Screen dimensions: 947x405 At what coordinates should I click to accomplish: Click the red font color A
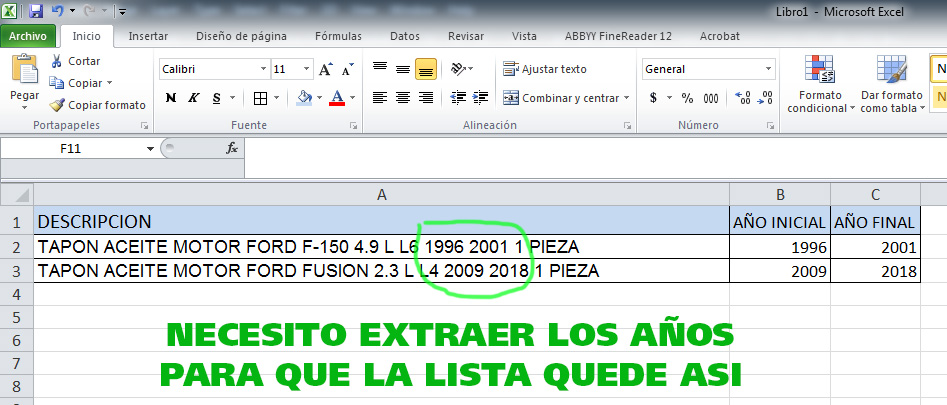(337, 98)
